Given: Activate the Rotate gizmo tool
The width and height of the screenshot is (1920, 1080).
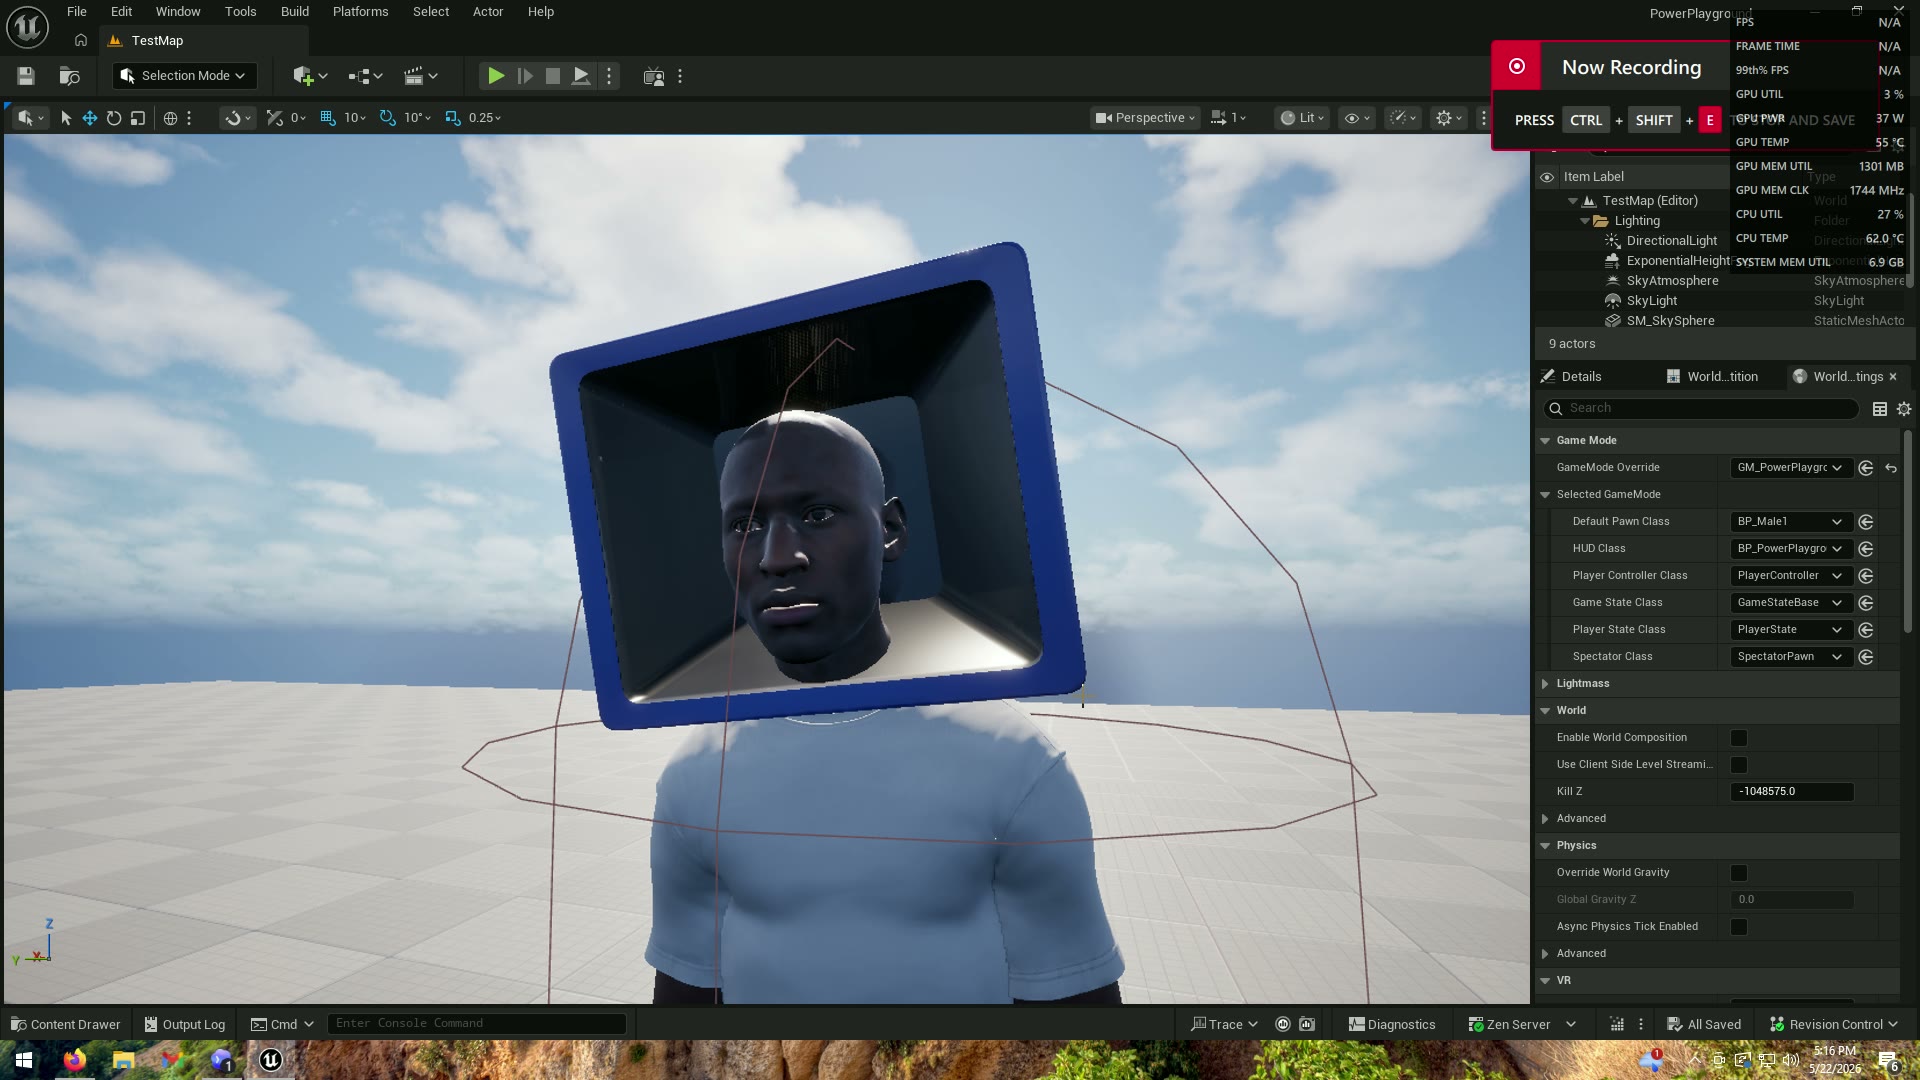Looking at the screenshot, I should point(114,118).
